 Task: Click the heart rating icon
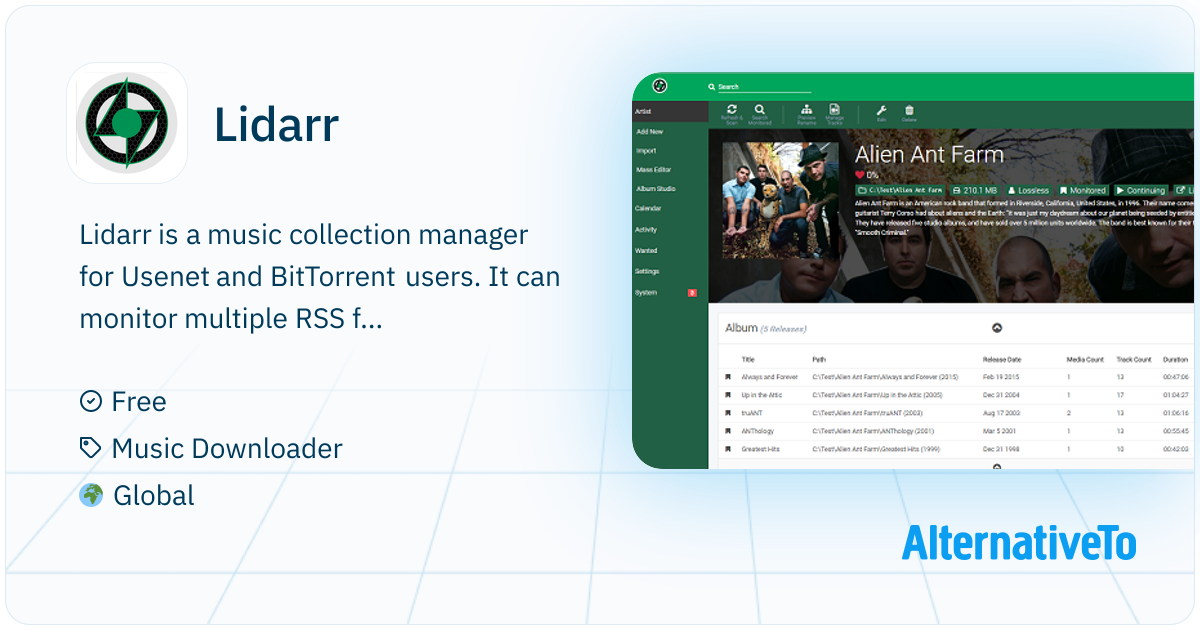pyautogui.click(x=859, y=175)
